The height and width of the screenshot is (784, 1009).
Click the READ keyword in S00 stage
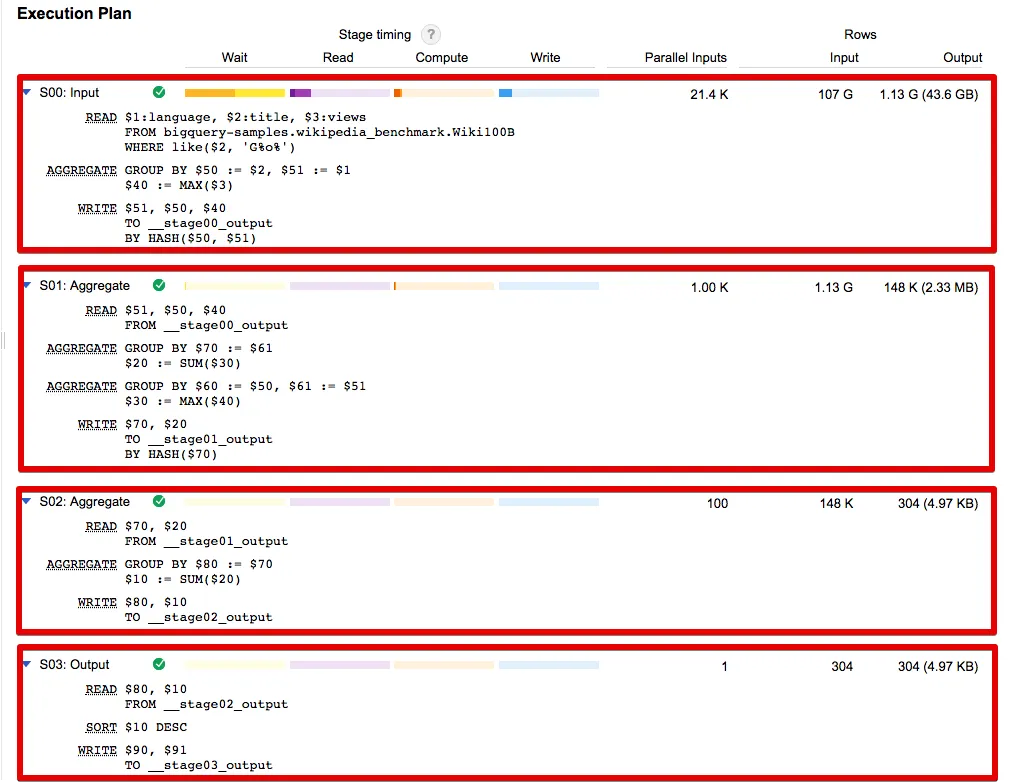101,117
